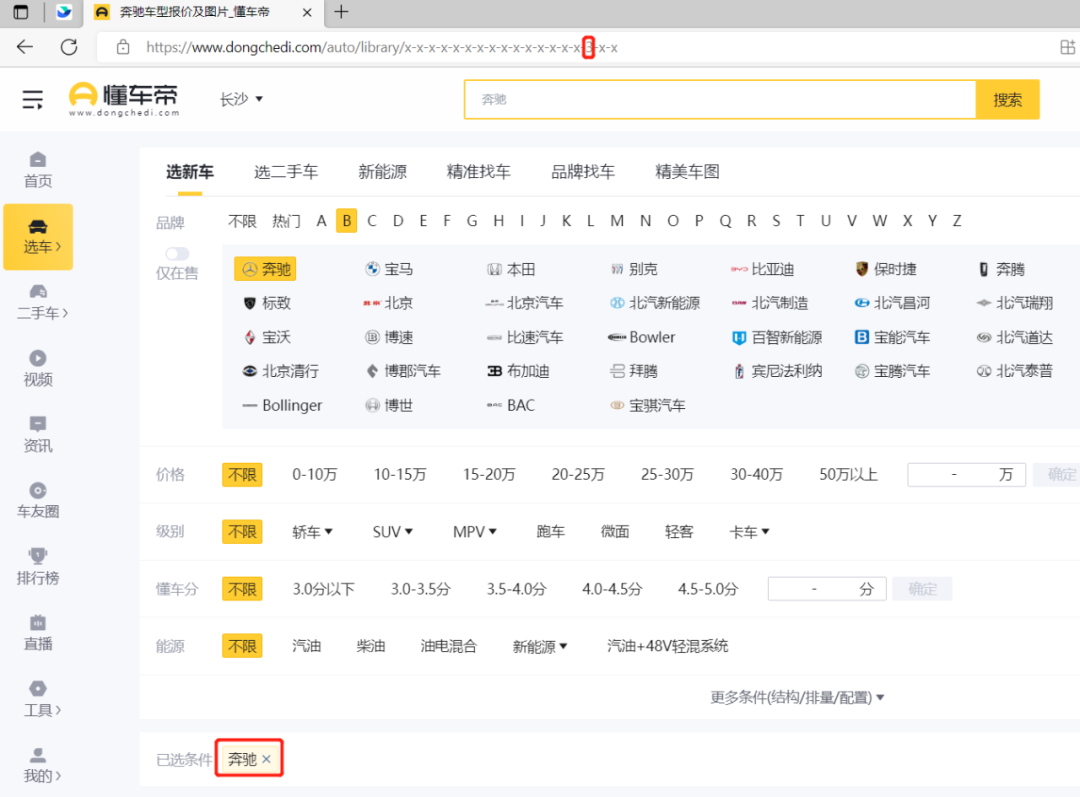Expand 更多条件(结构/排量/配置)

[797, 698]
